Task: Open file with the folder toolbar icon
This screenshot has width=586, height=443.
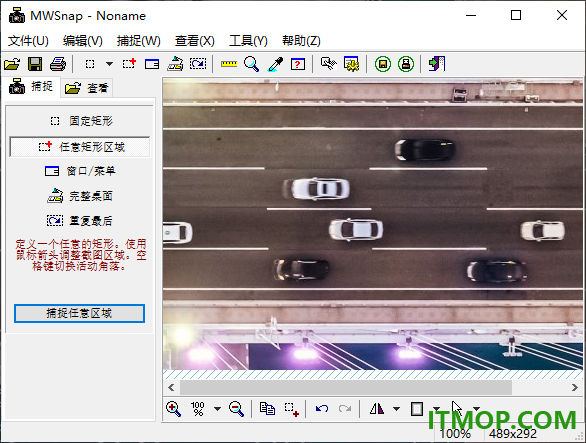Action: point(12,64)
